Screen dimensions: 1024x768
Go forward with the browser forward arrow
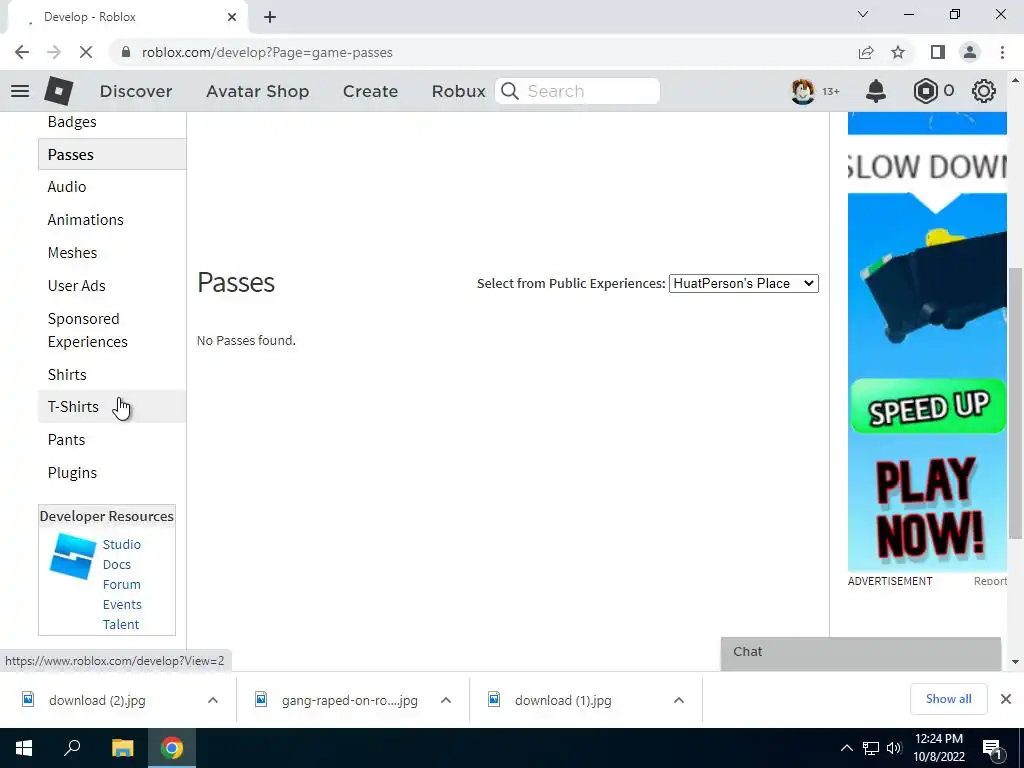(x=54, y=52)
